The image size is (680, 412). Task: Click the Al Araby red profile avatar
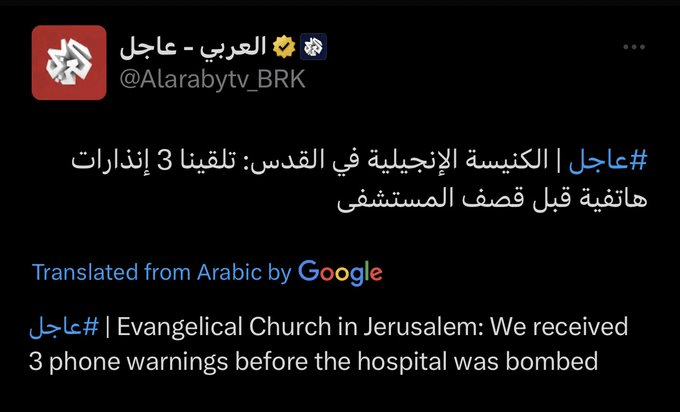[68, 62]
